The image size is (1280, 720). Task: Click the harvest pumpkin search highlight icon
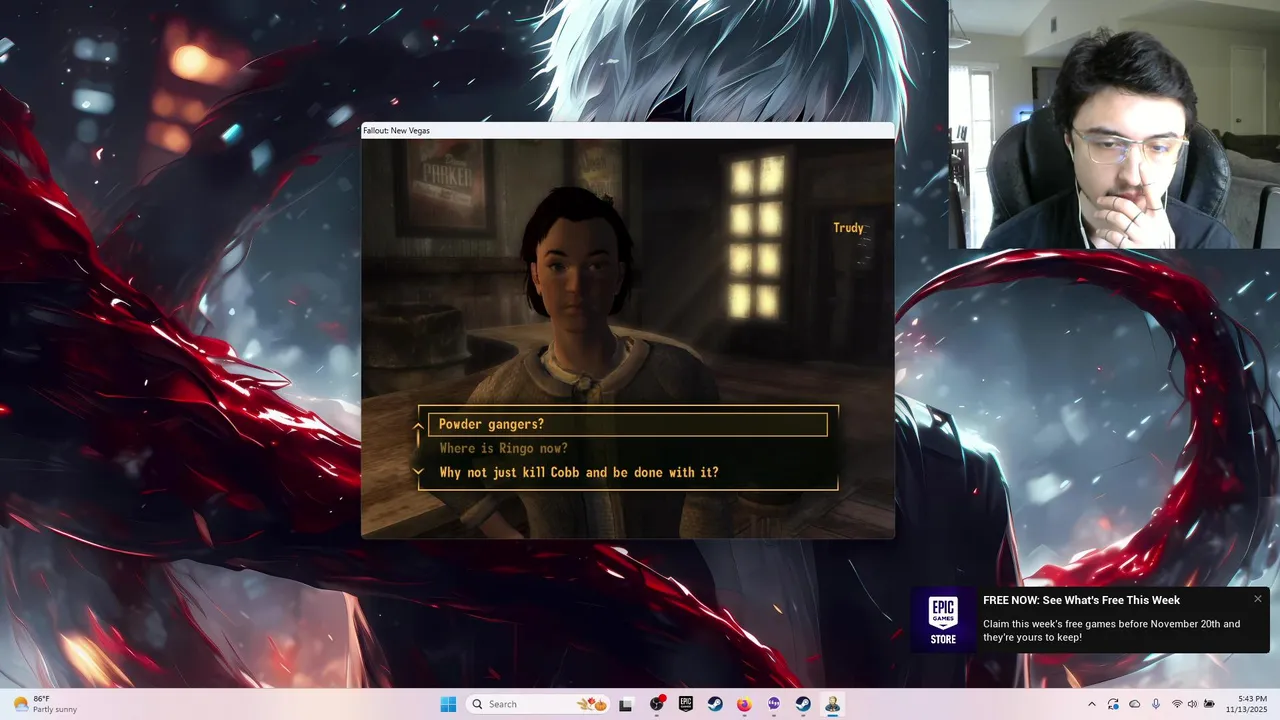point(593,704)
